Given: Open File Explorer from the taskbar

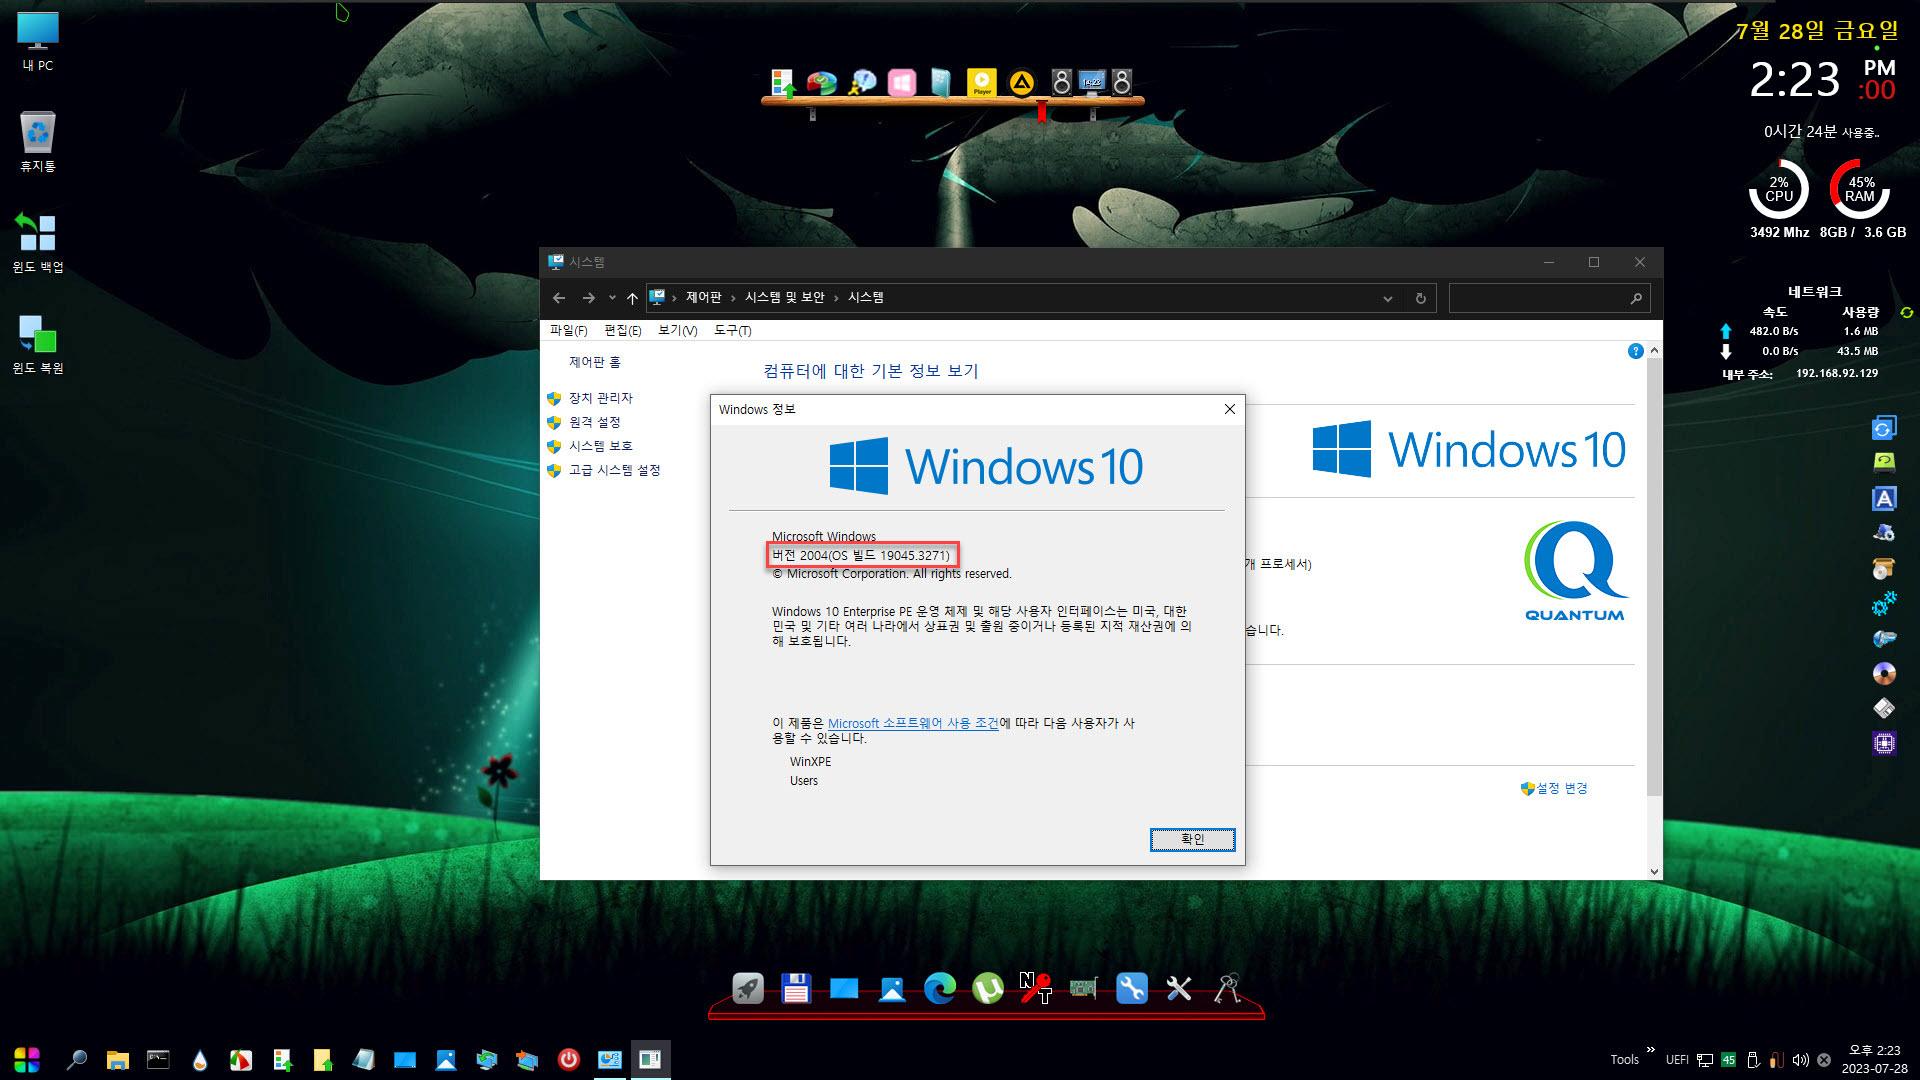Looking at the screenshot, I should (118, 1060).
